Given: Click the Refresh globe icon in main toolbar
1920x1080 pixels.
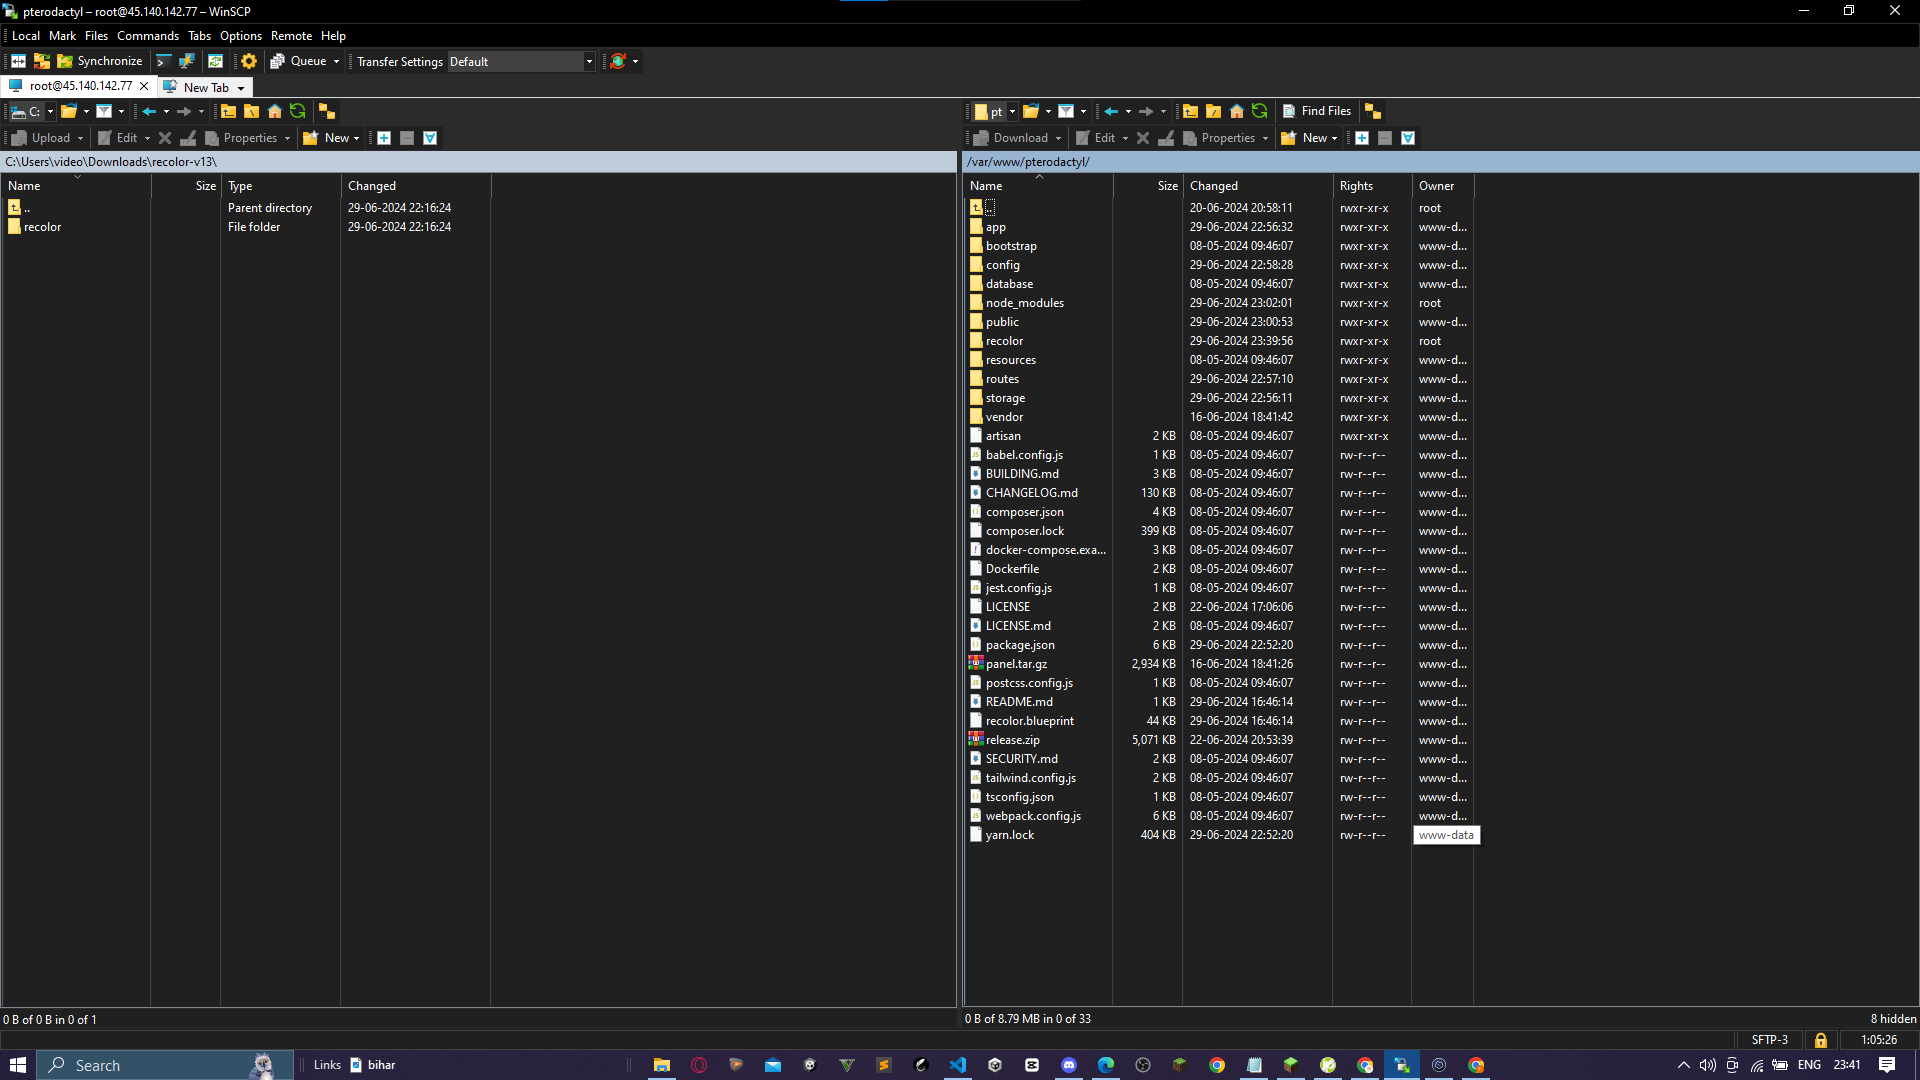Looking at the screenshot, I should [x=618, y=61].
